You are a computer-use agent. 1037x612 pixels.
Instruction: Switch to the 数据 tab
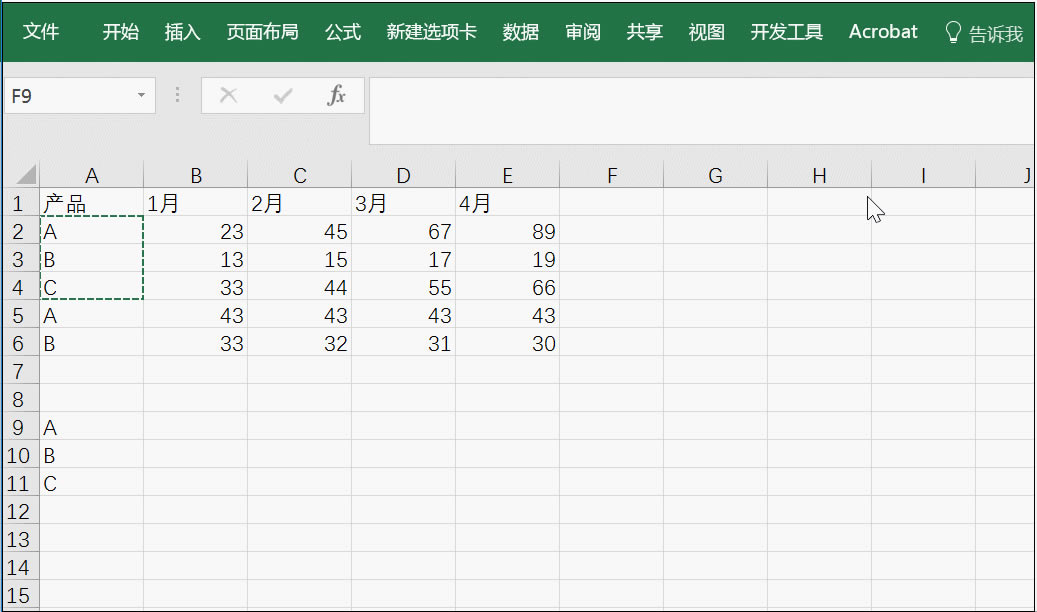(x=520, y=32)
